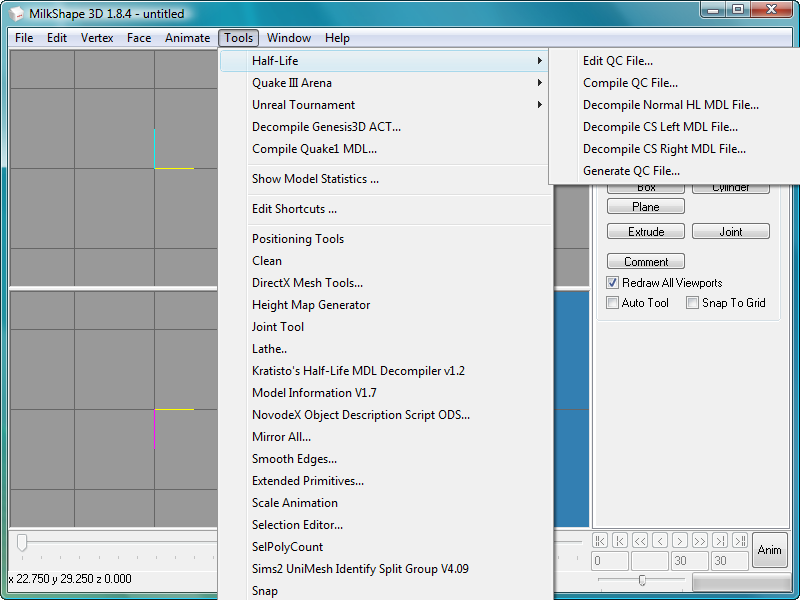Uncheck Redraw All Viewports

613,283
